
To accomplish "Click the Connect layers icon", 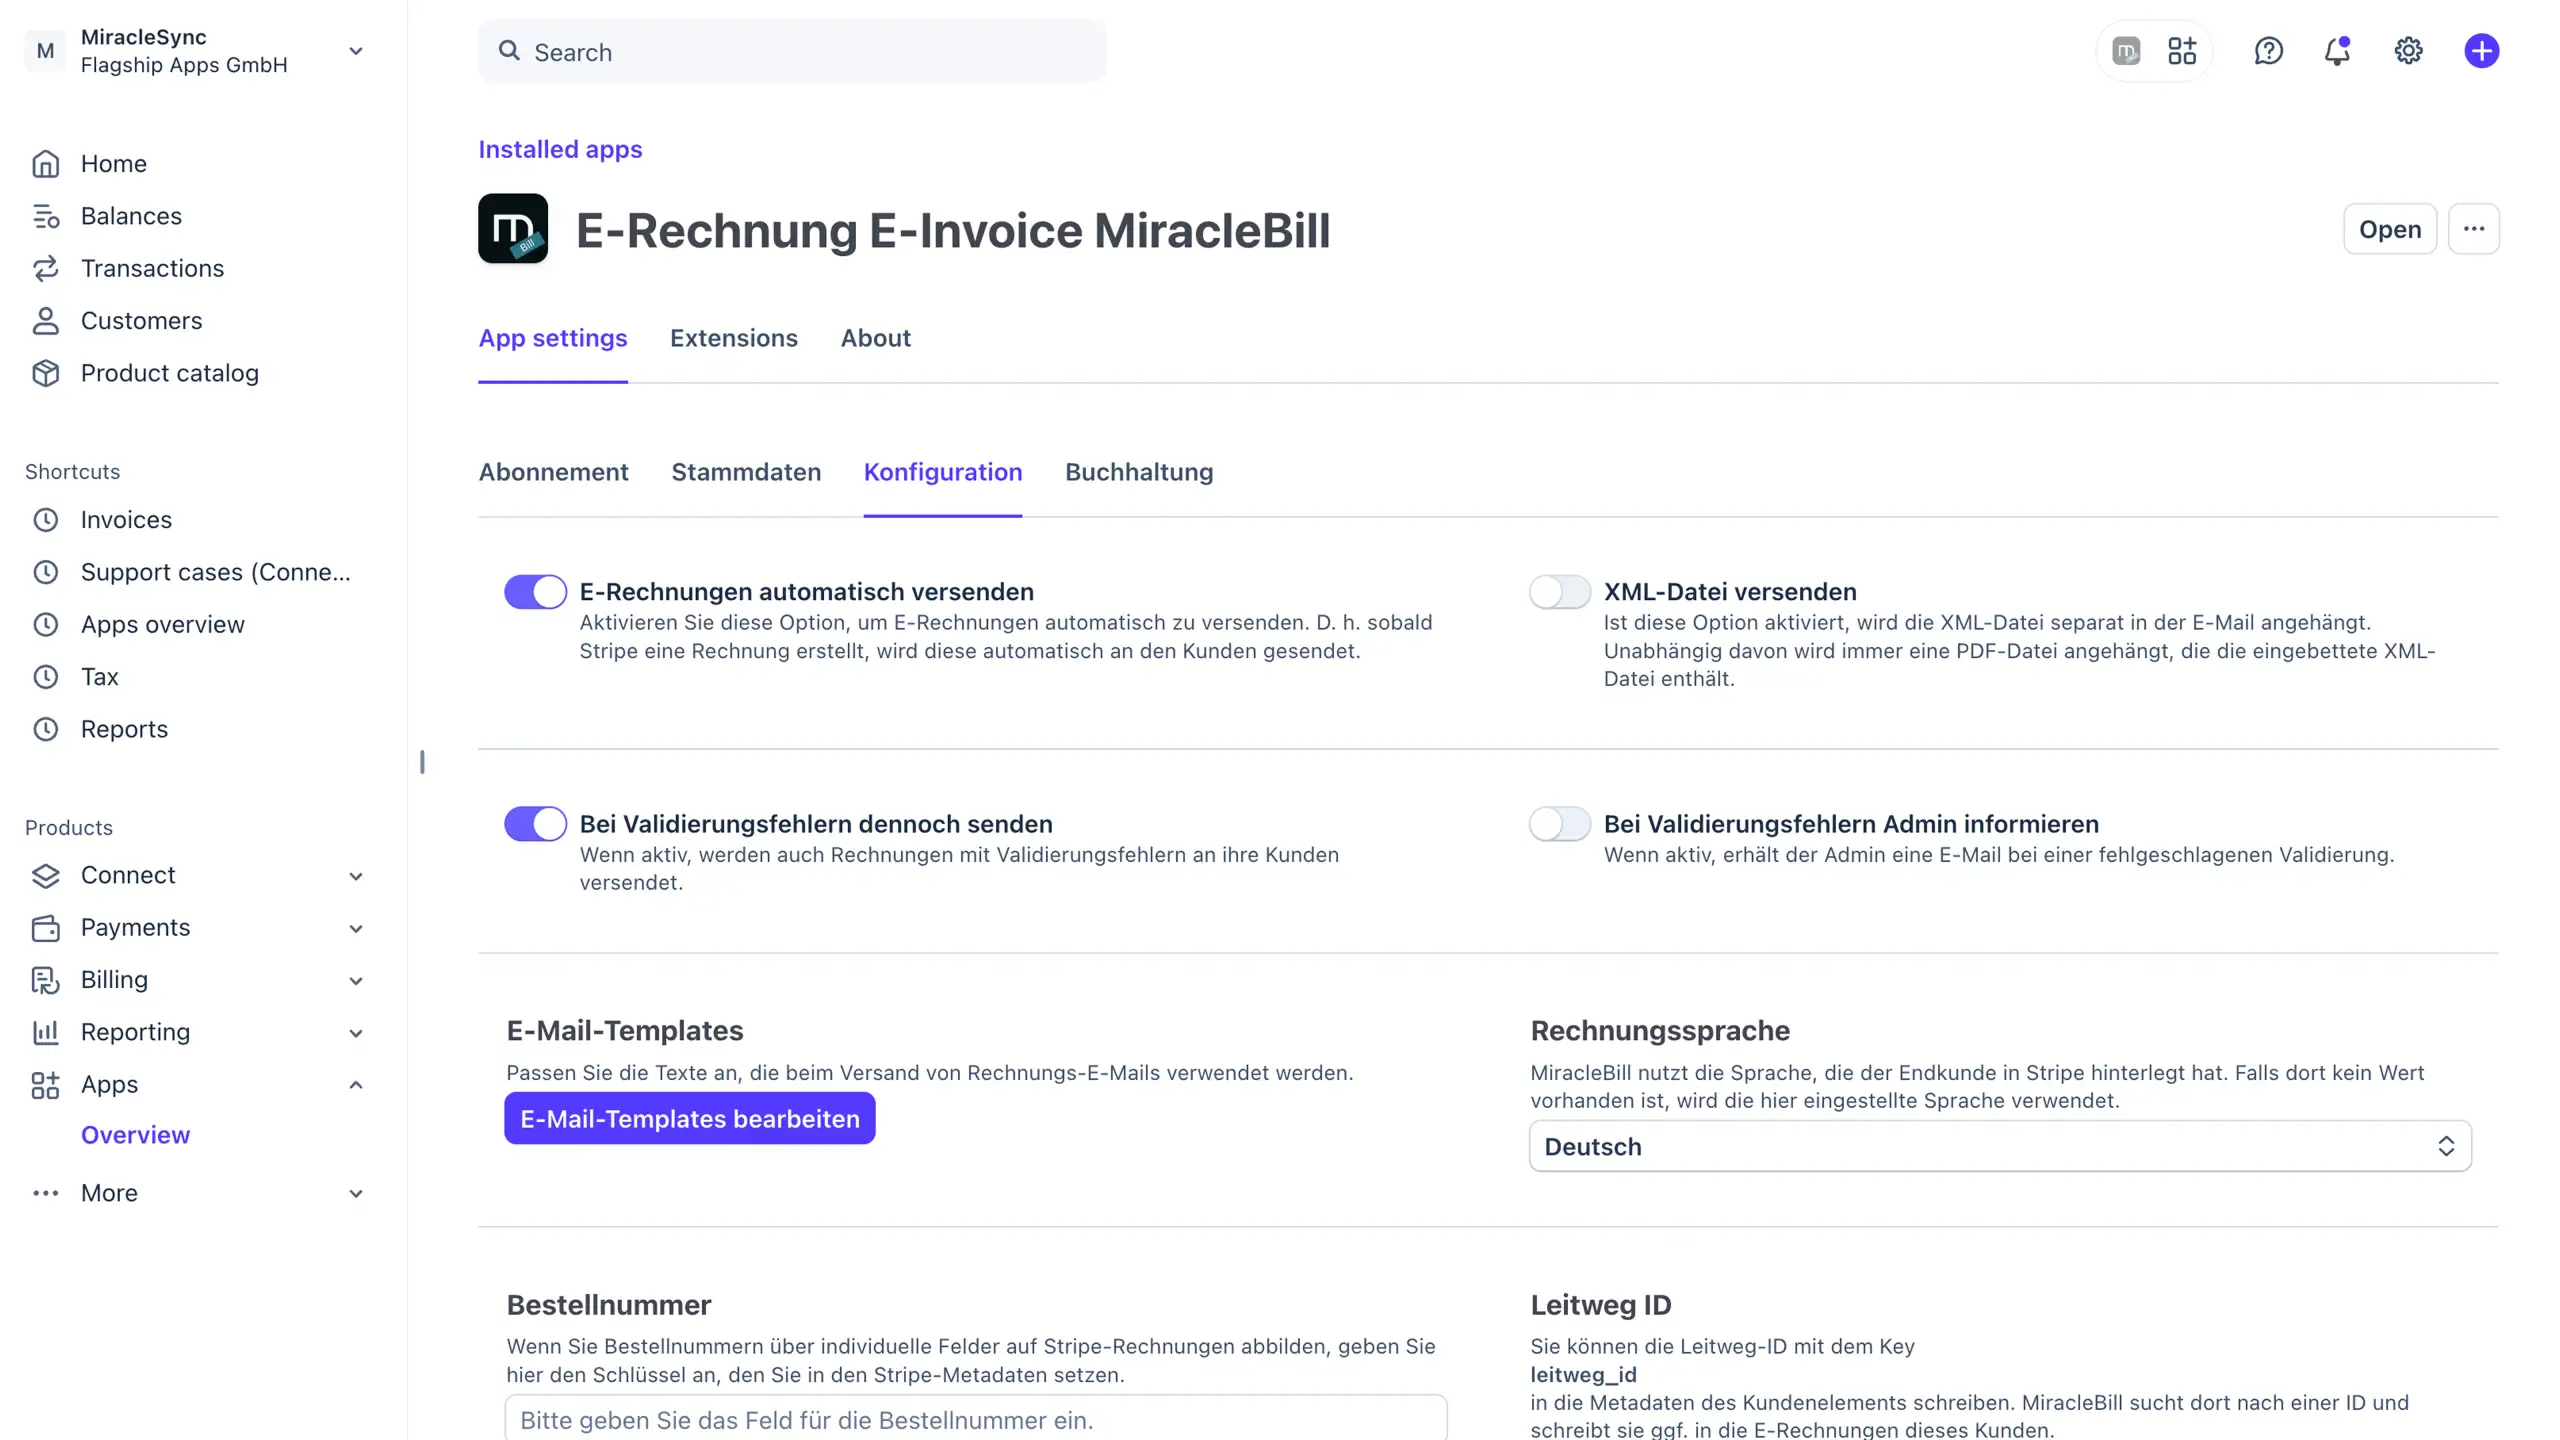I will pyautogui.click(x=45, y=875).
